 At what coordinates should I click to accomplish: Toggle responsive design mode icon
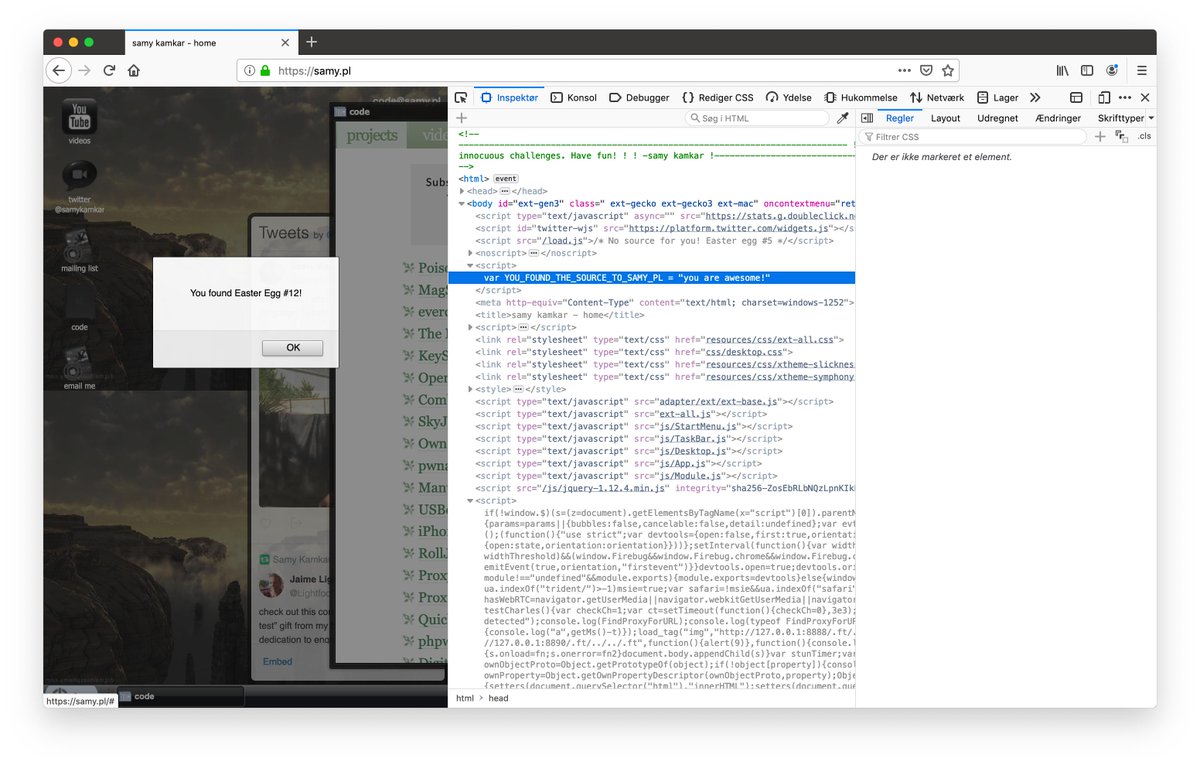click(x=1104, y=98)
